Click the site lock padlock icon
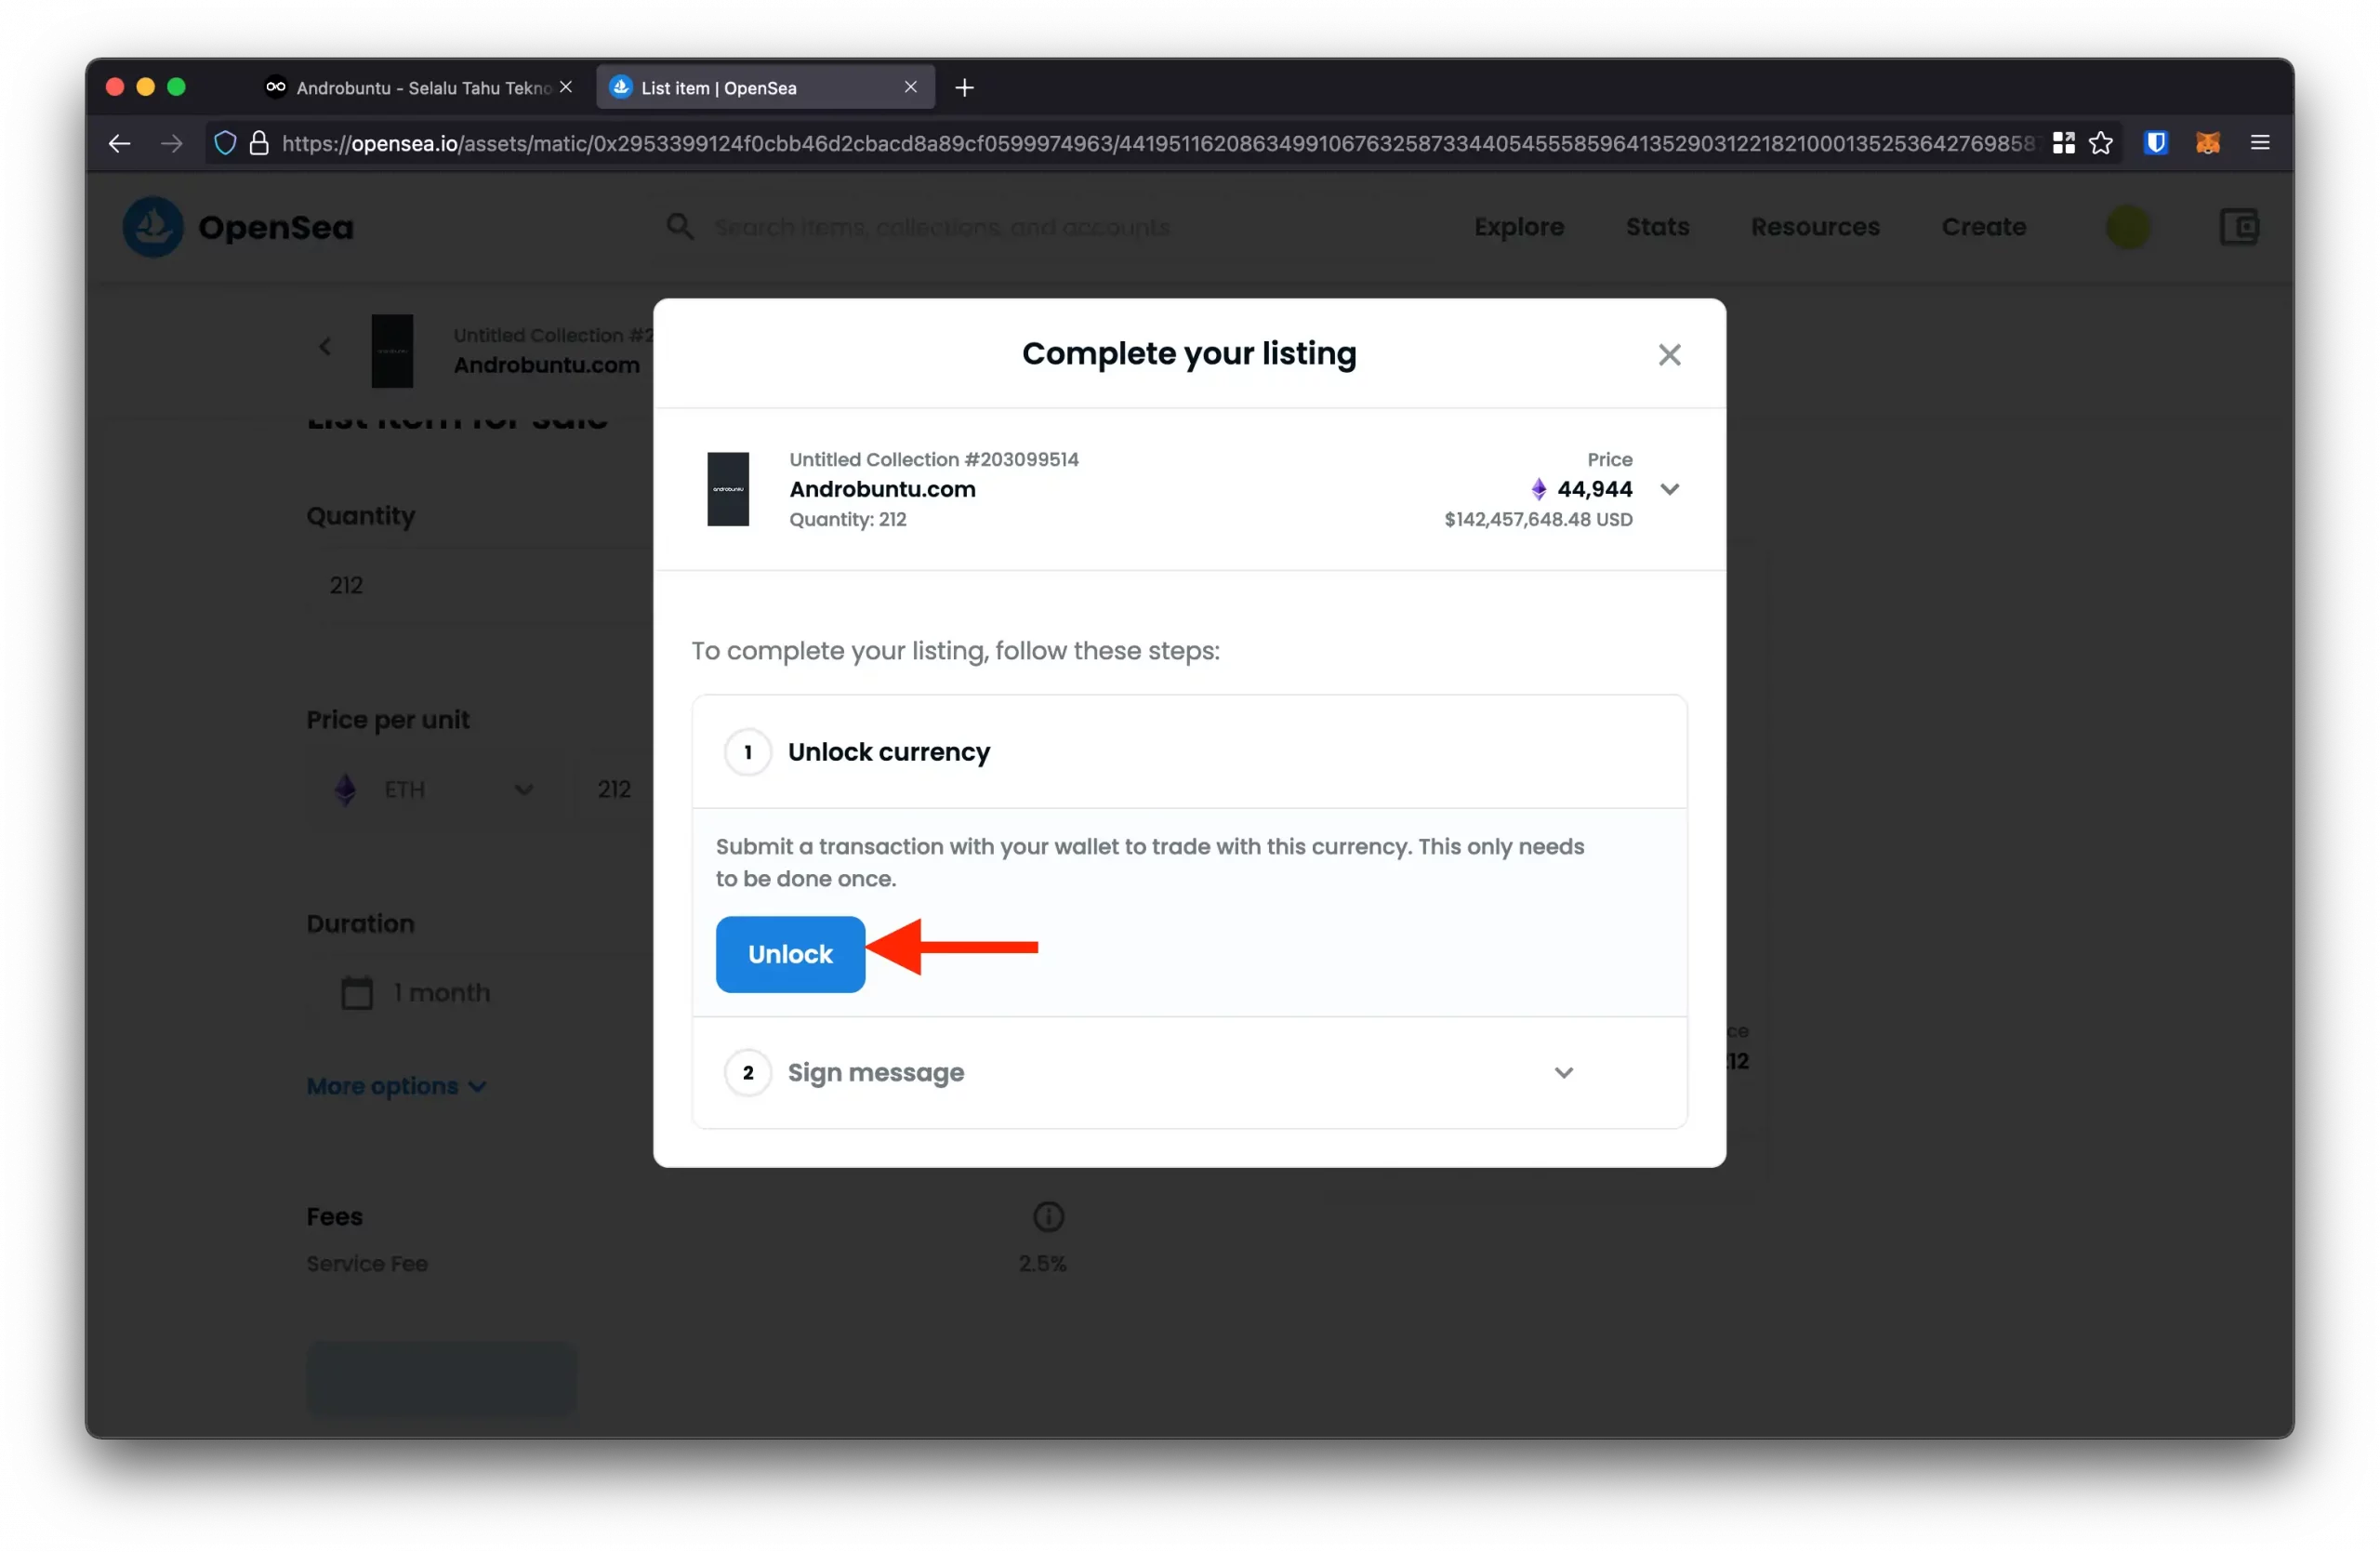Viewport: 2380px width, 1552px height. [259, 144]
